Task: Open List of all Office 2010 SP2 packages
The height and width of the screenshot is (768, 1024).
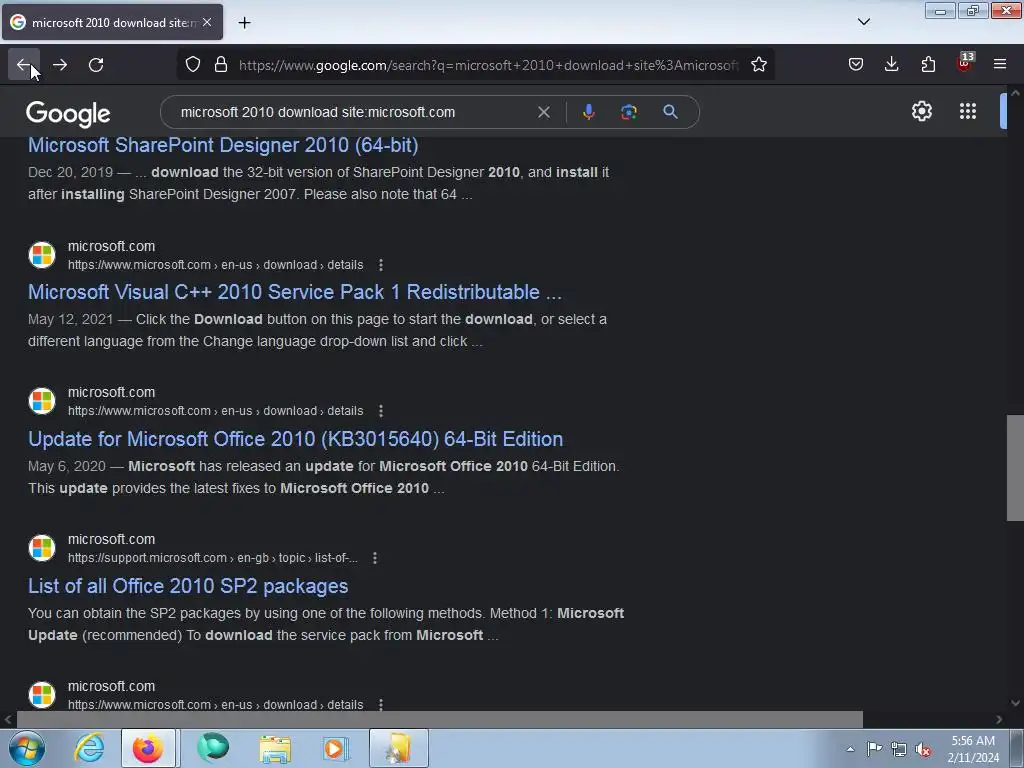Action: click(188, 586)
